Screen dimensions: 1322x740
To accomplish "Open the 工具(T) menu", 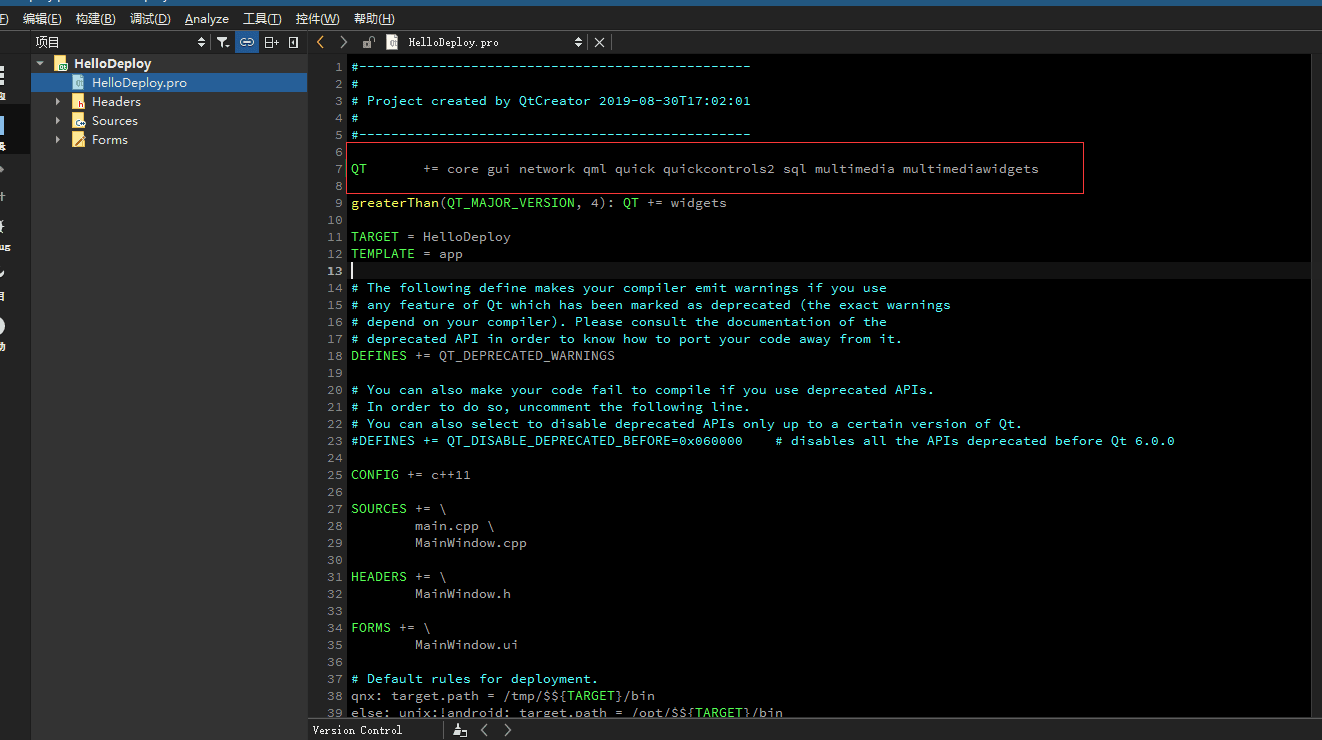I will click(262, 19).
